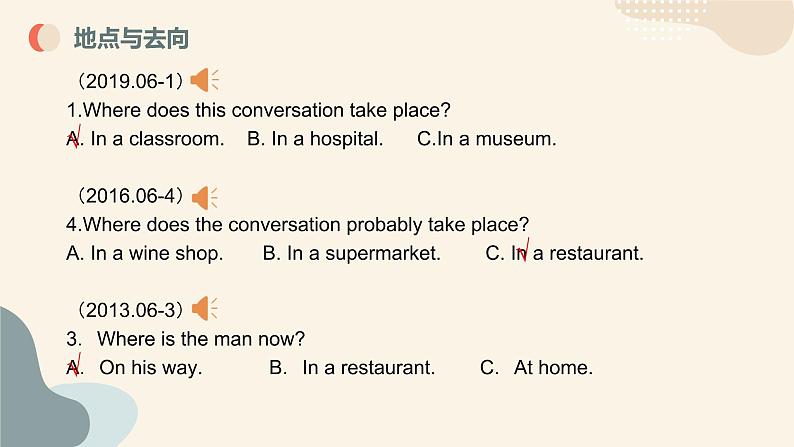Click the '地点与去向' slide title
This screenshot has width=794, height=447.
131,38
